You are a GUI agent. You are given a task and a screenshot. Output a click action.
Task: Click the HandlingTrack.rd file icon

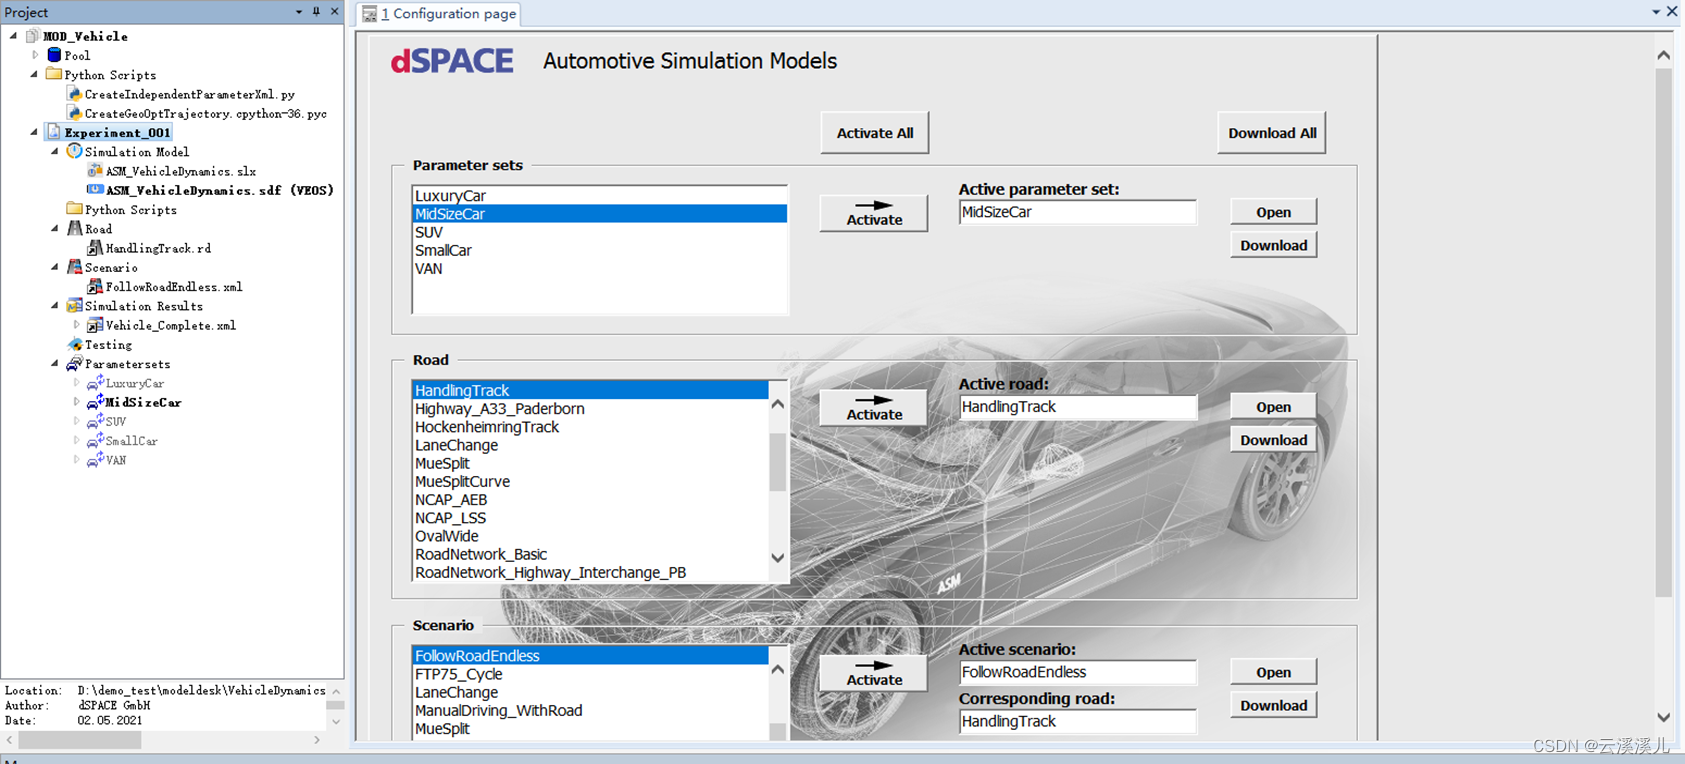(95, 248)
